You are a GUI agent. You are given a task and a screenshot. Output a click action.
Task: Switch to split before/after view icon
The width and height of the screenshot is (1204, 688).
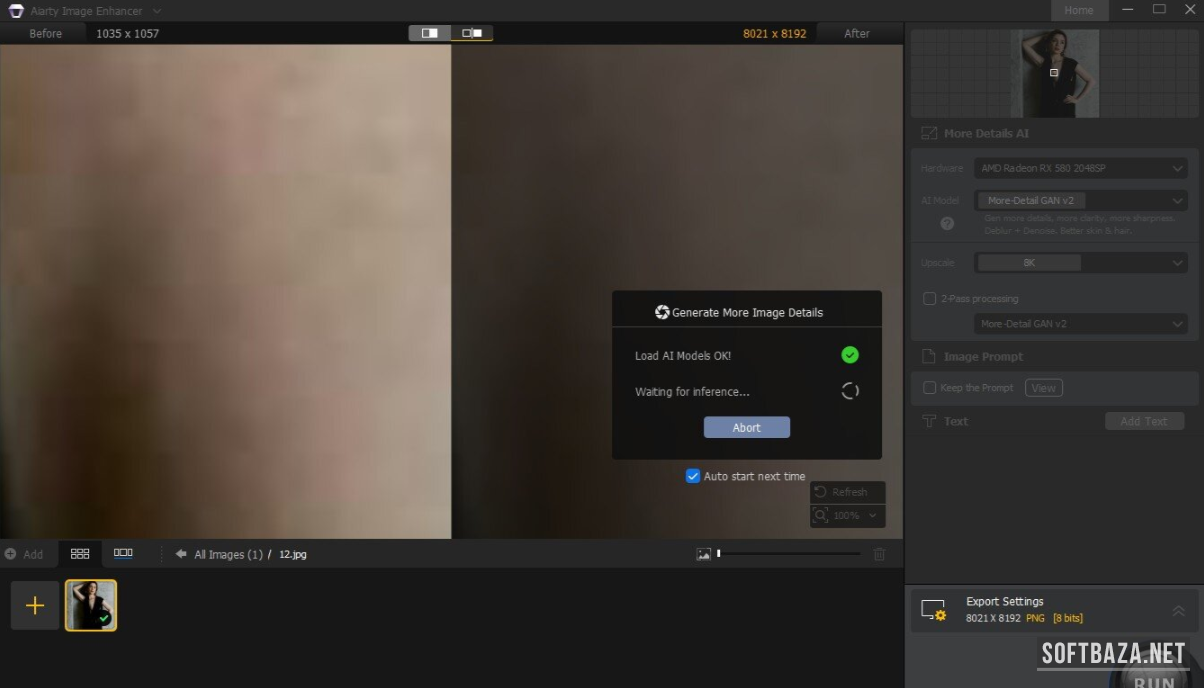430,33
